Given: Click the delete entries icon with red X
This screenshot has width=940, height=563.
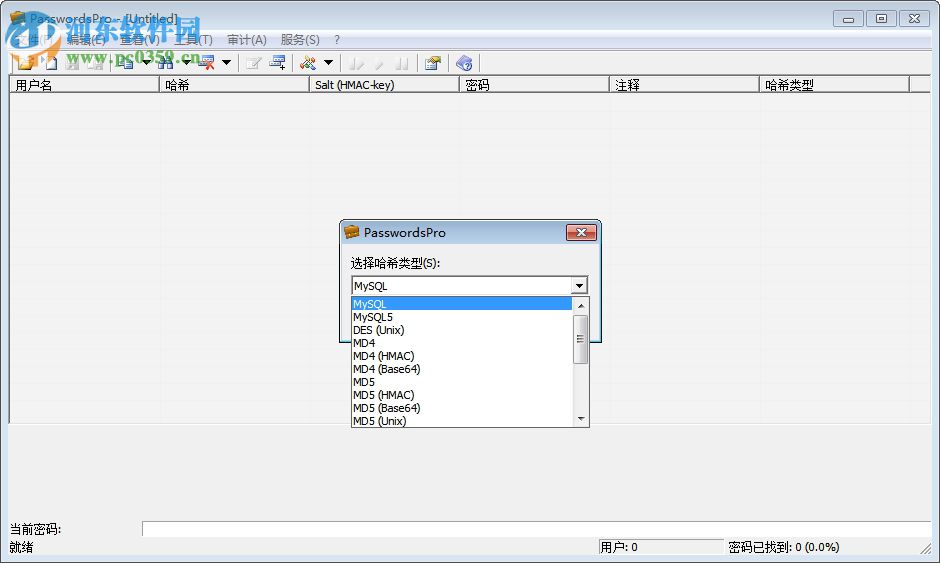Looking at the screenshot, I should point(206,62).
